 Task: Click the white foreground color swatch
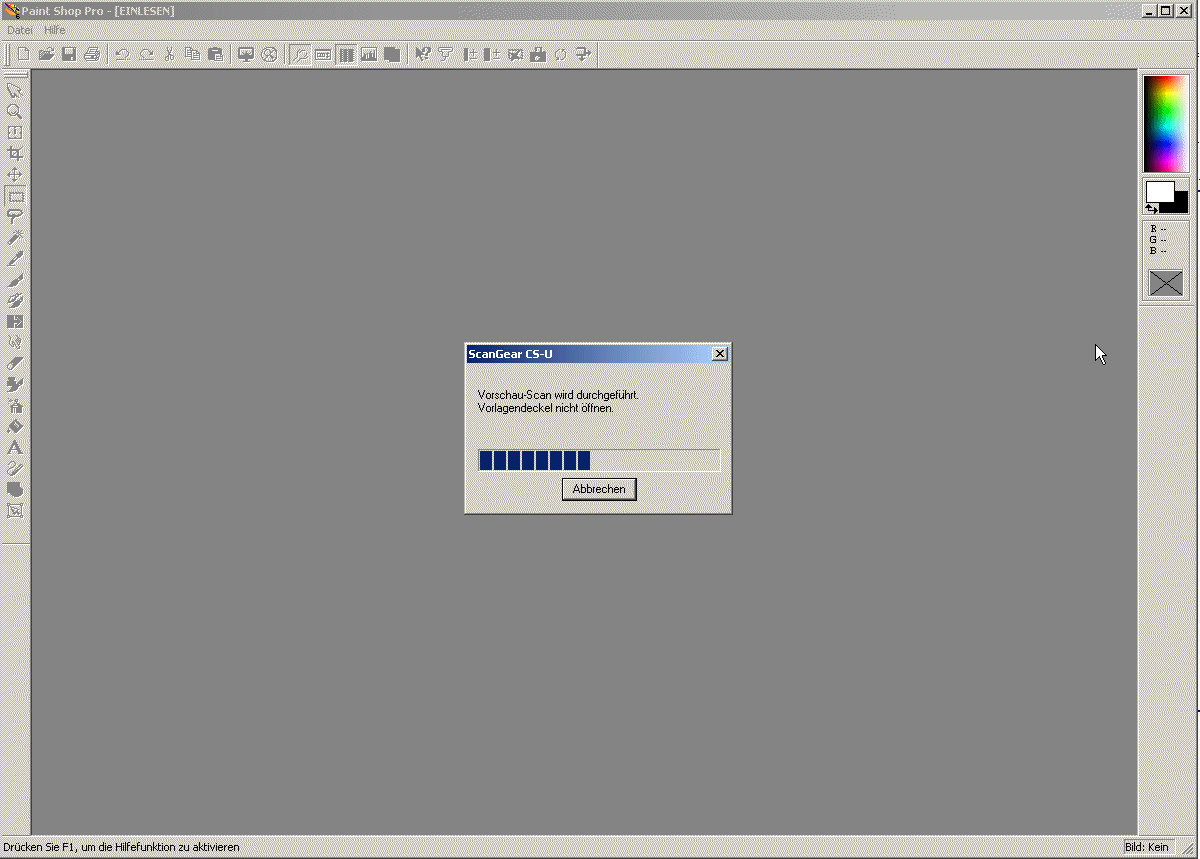[x=1160, y=191]
